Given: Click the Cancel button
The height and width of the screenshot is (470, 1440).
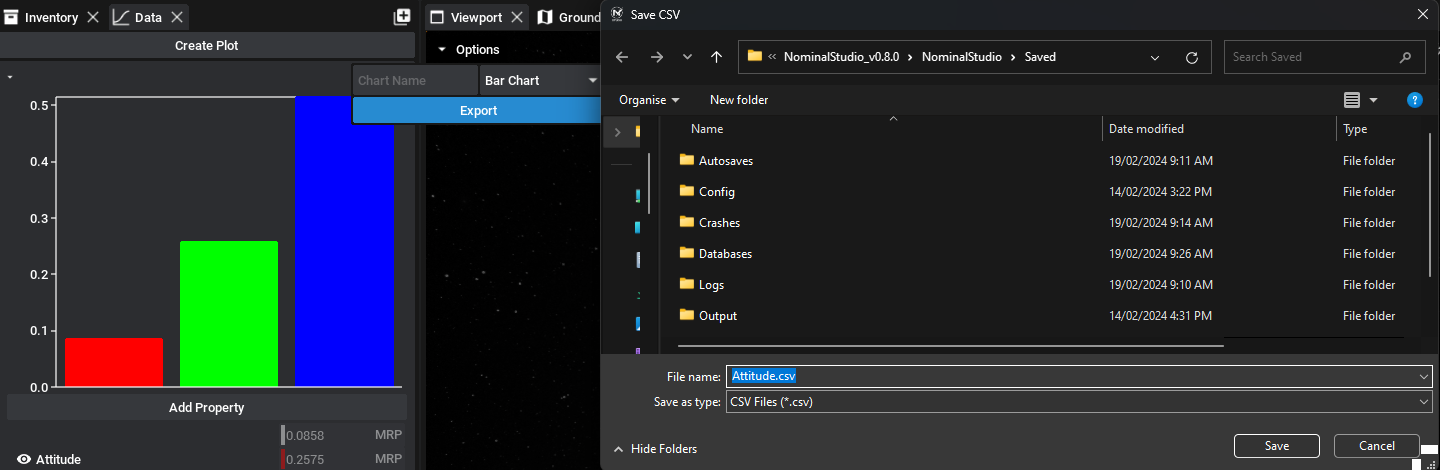Looking at the screenshot, I should coord(1377,446).
